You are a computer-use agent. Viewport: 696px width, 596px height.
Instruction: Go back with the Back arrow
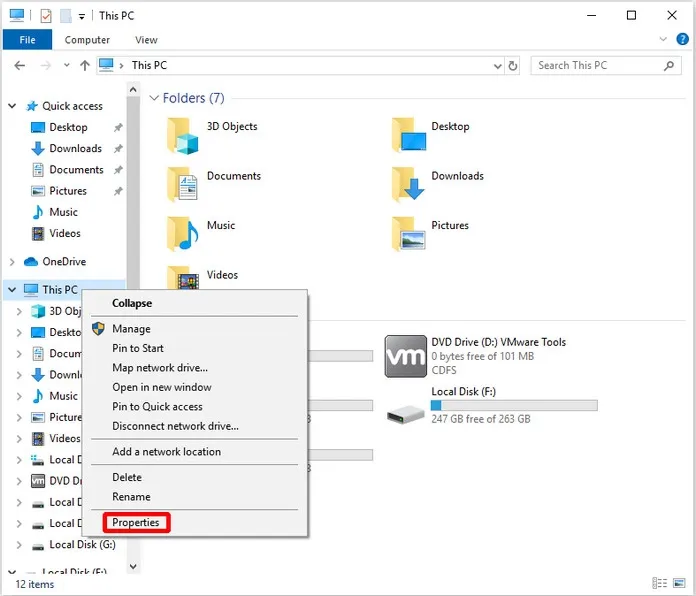coord(20,66)
